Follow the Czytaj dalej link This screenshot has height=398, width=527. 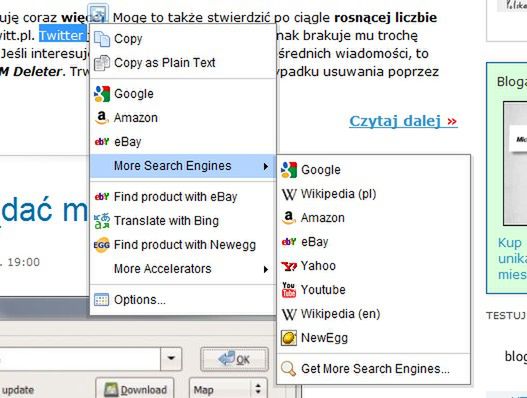(403, 121)
